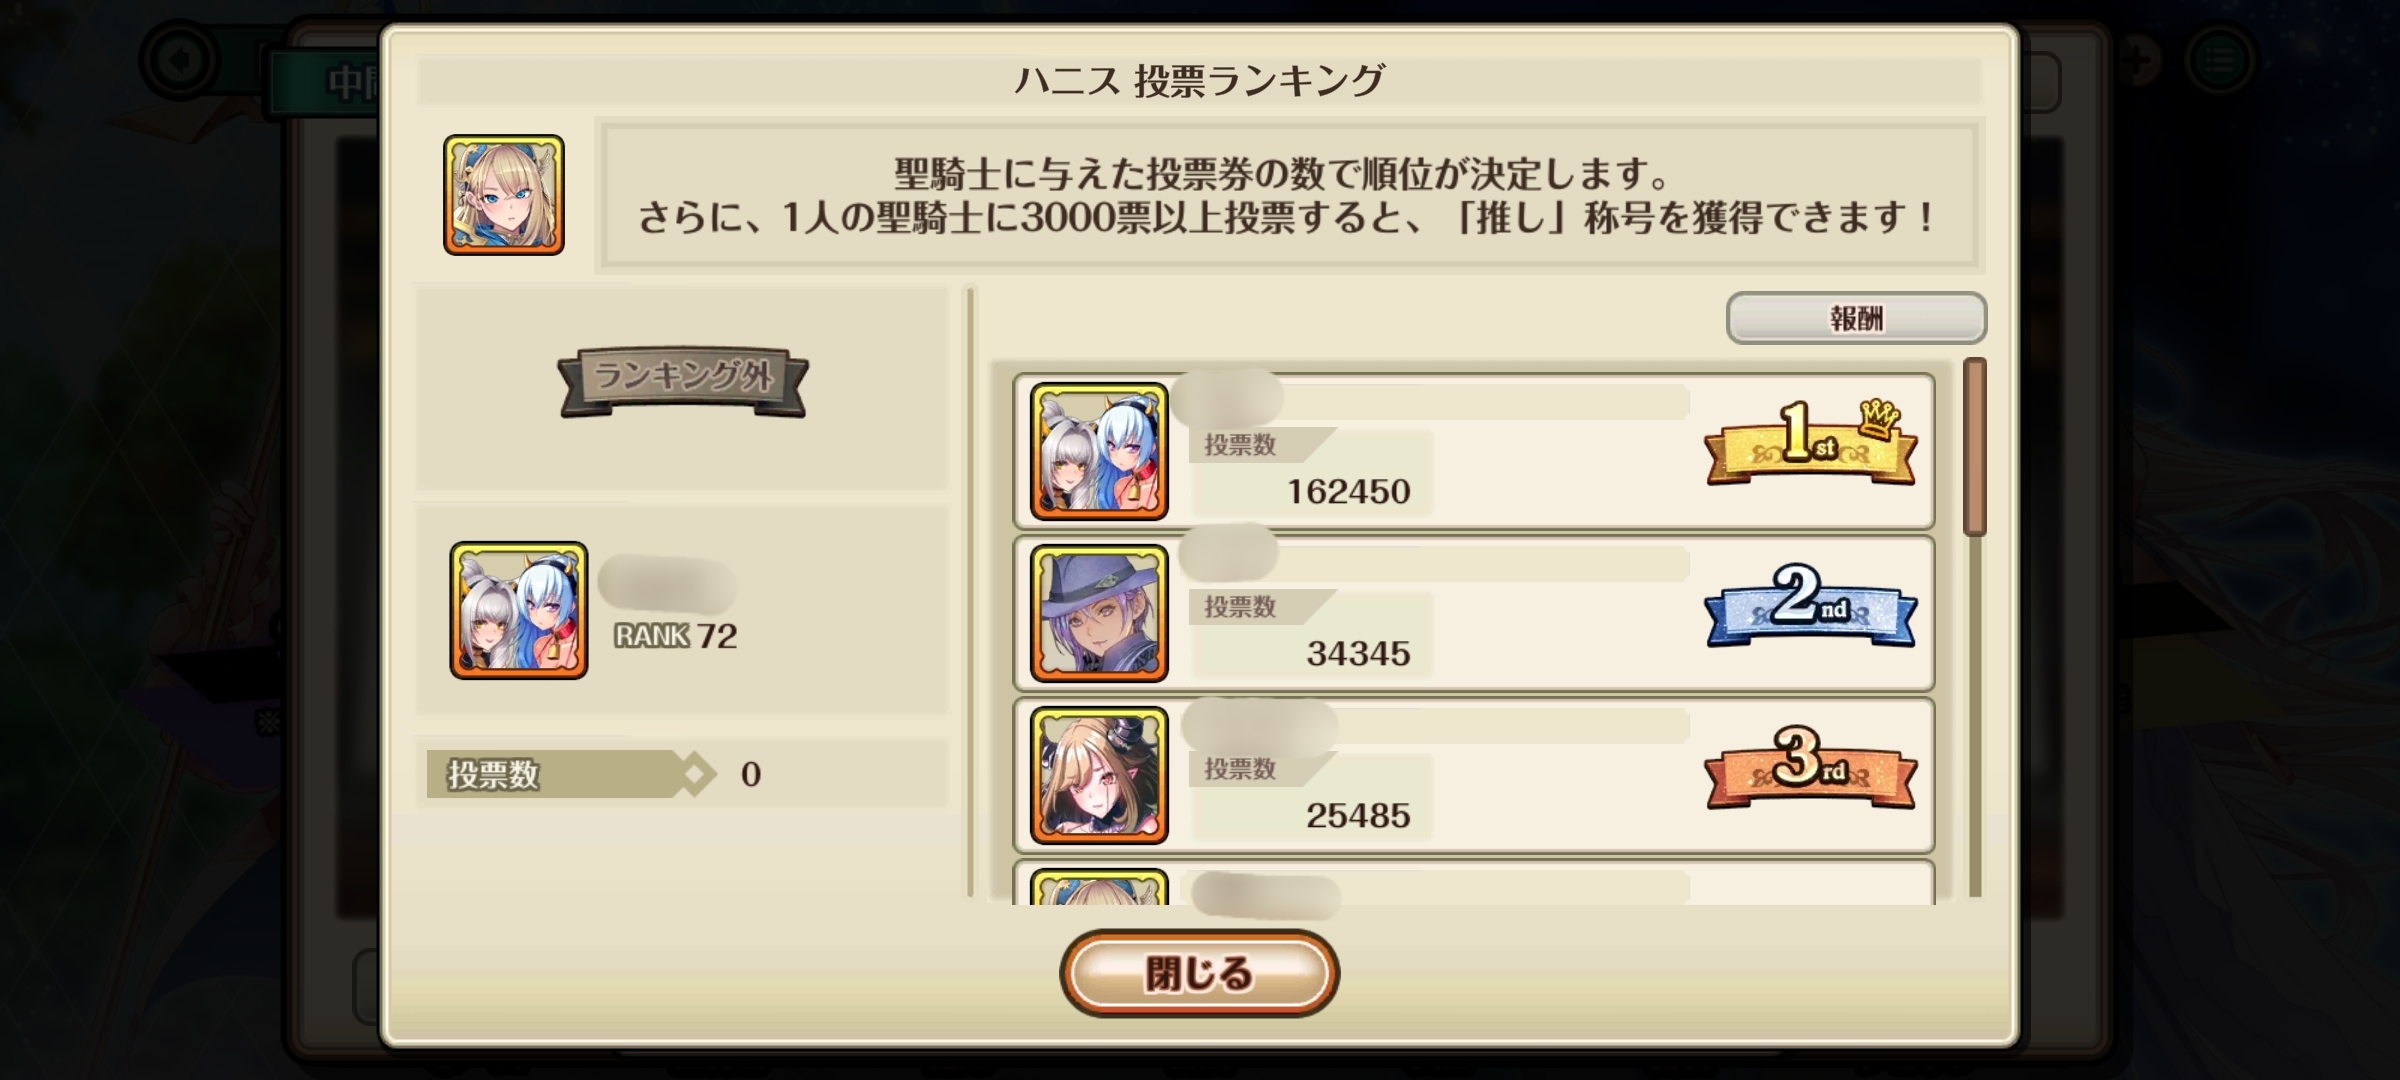Click the Hanis character portrait icon

504,195
